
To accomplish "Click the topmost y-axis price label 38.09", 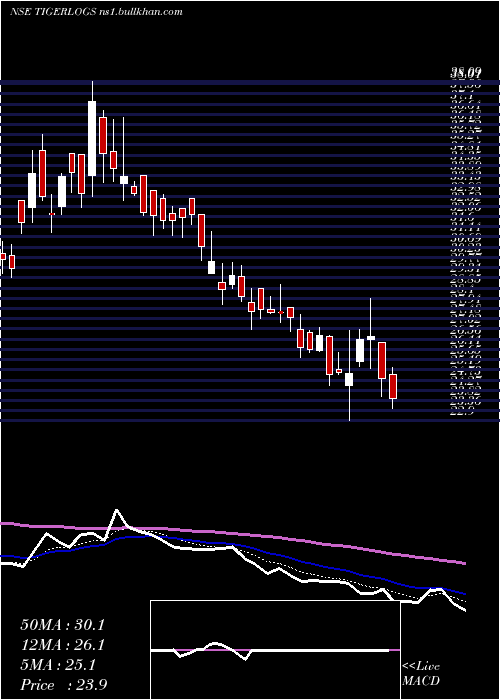I will tap(465, 72).
